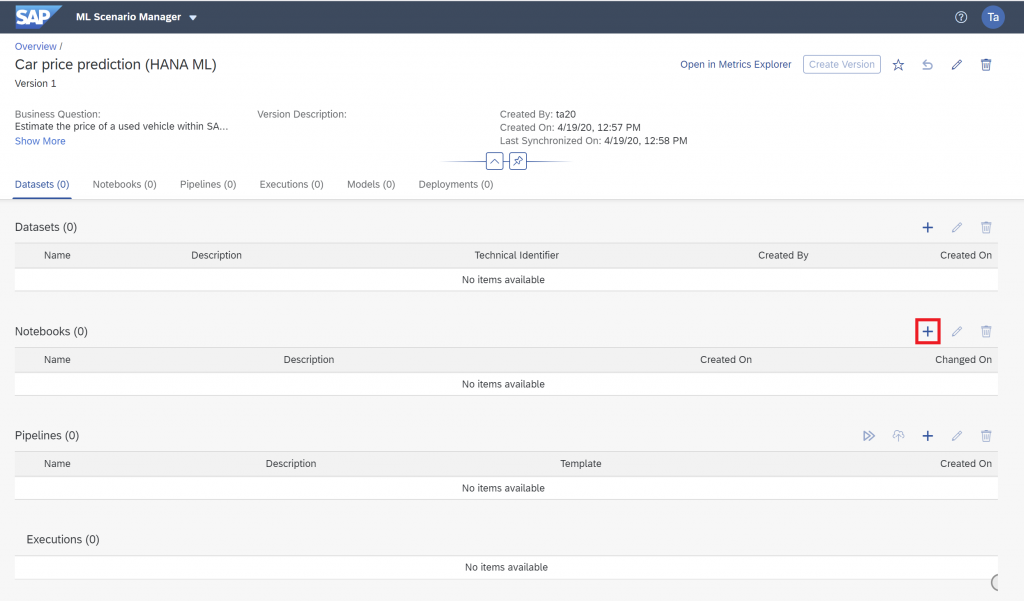Click the Template column header in Pipelines
Viewport: 1024px width, 601px height.
tap(581, 463)
